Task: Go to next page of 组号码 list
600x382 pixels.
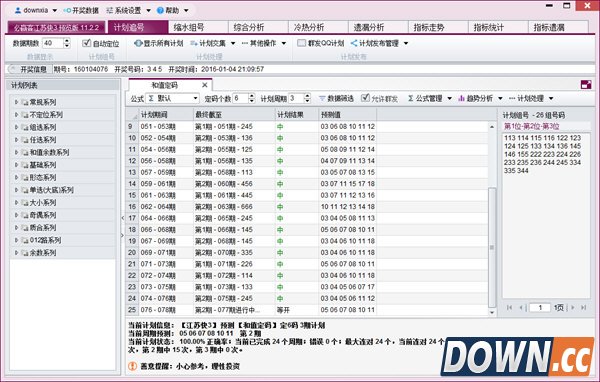Action: point(573,307)
